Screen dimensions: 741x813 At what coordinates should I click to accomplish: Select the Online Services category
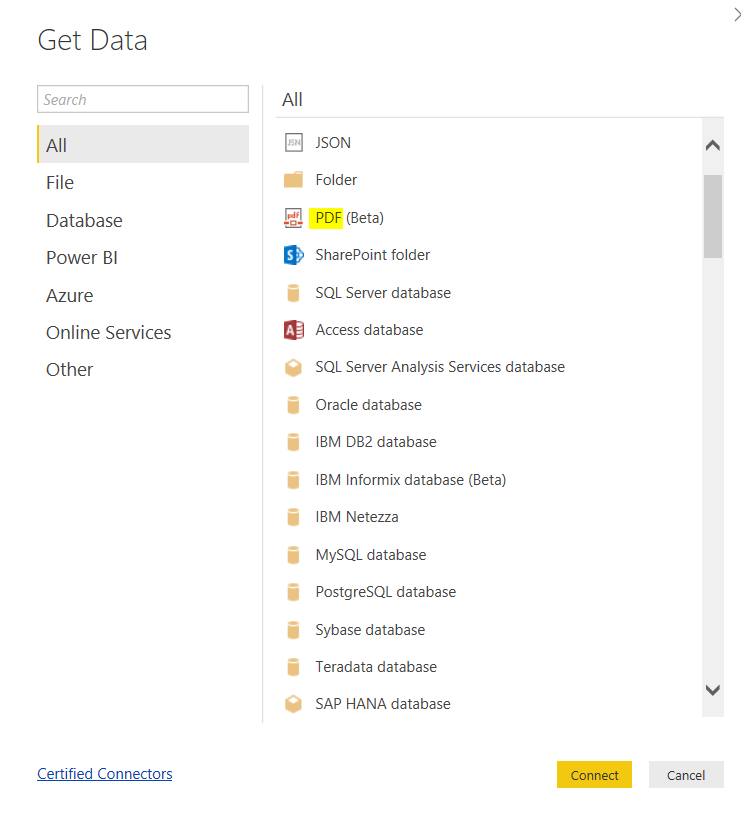click(x=143, y=332)
